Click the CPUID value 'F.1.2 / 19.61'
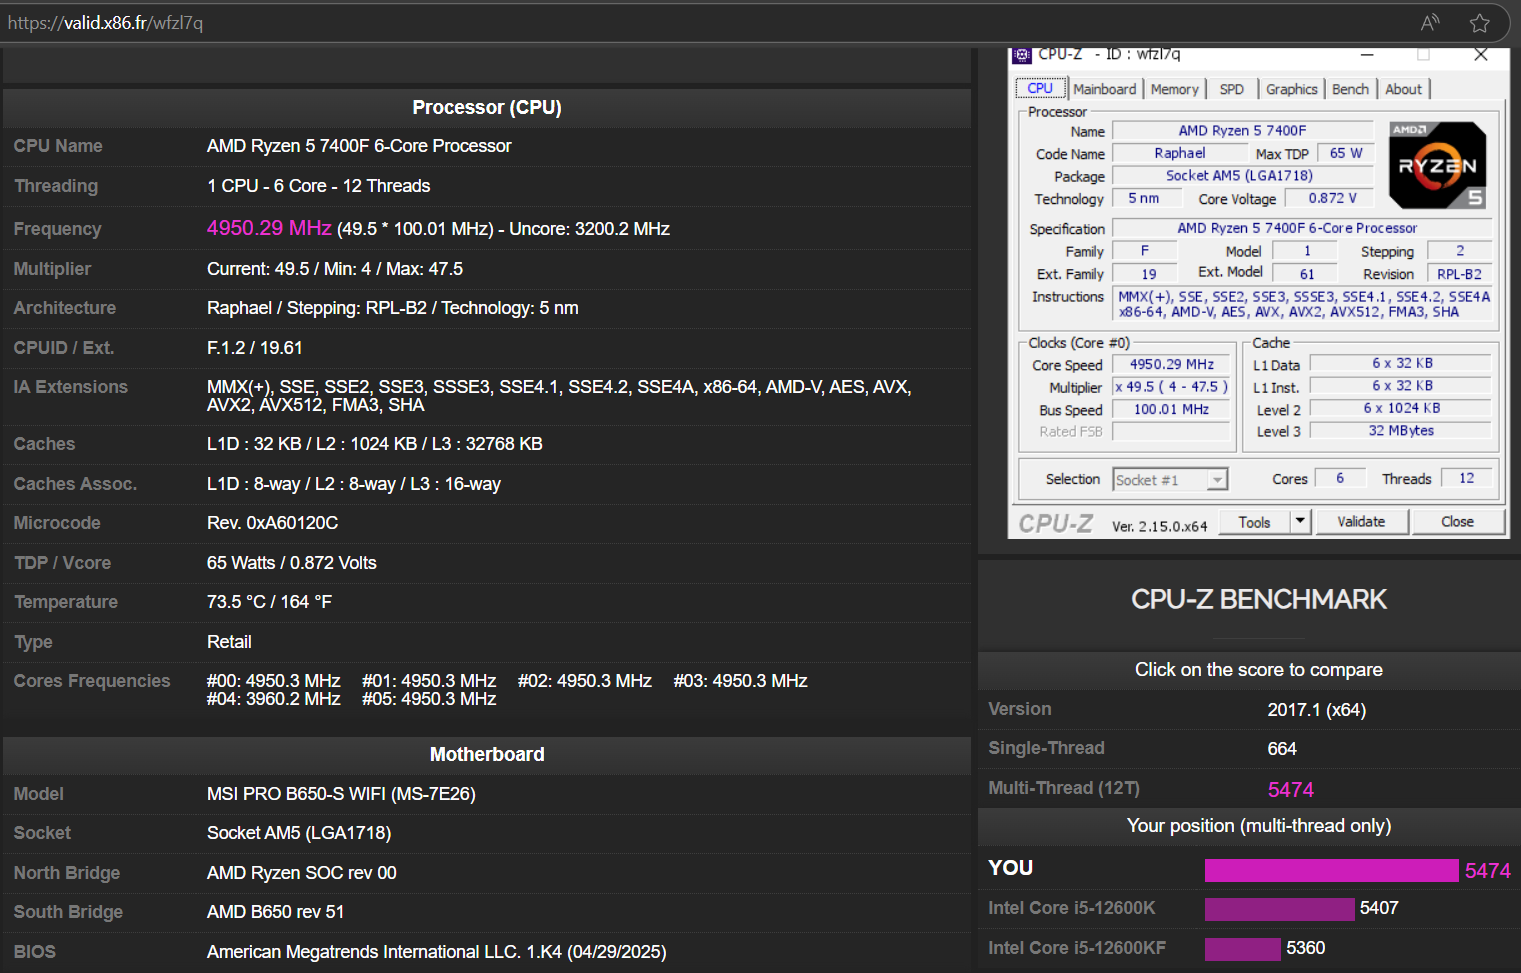The image size is (1521, 973). point(254,348)
